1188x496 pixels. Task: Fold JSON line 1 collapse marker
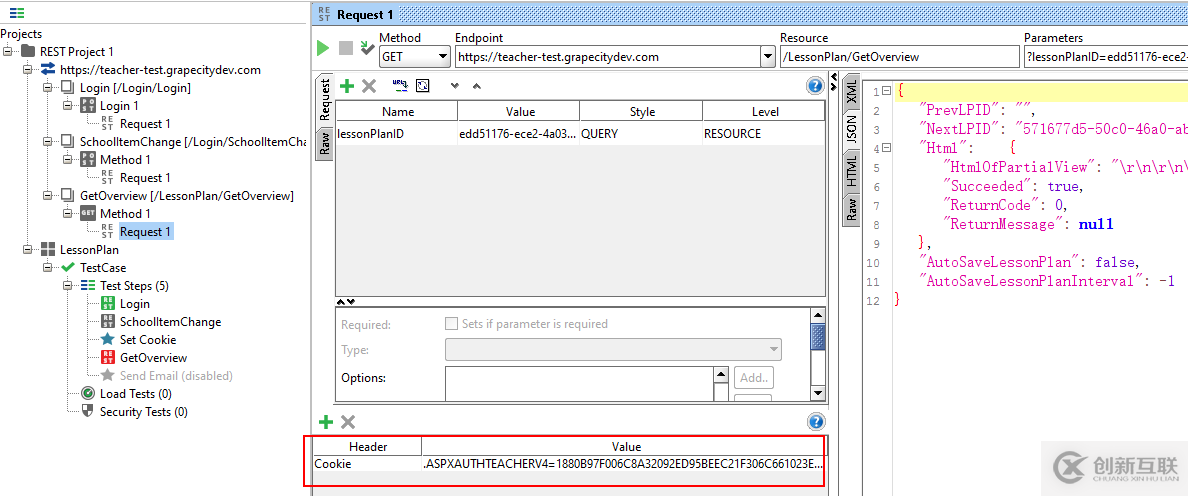[x=886, y=91]
